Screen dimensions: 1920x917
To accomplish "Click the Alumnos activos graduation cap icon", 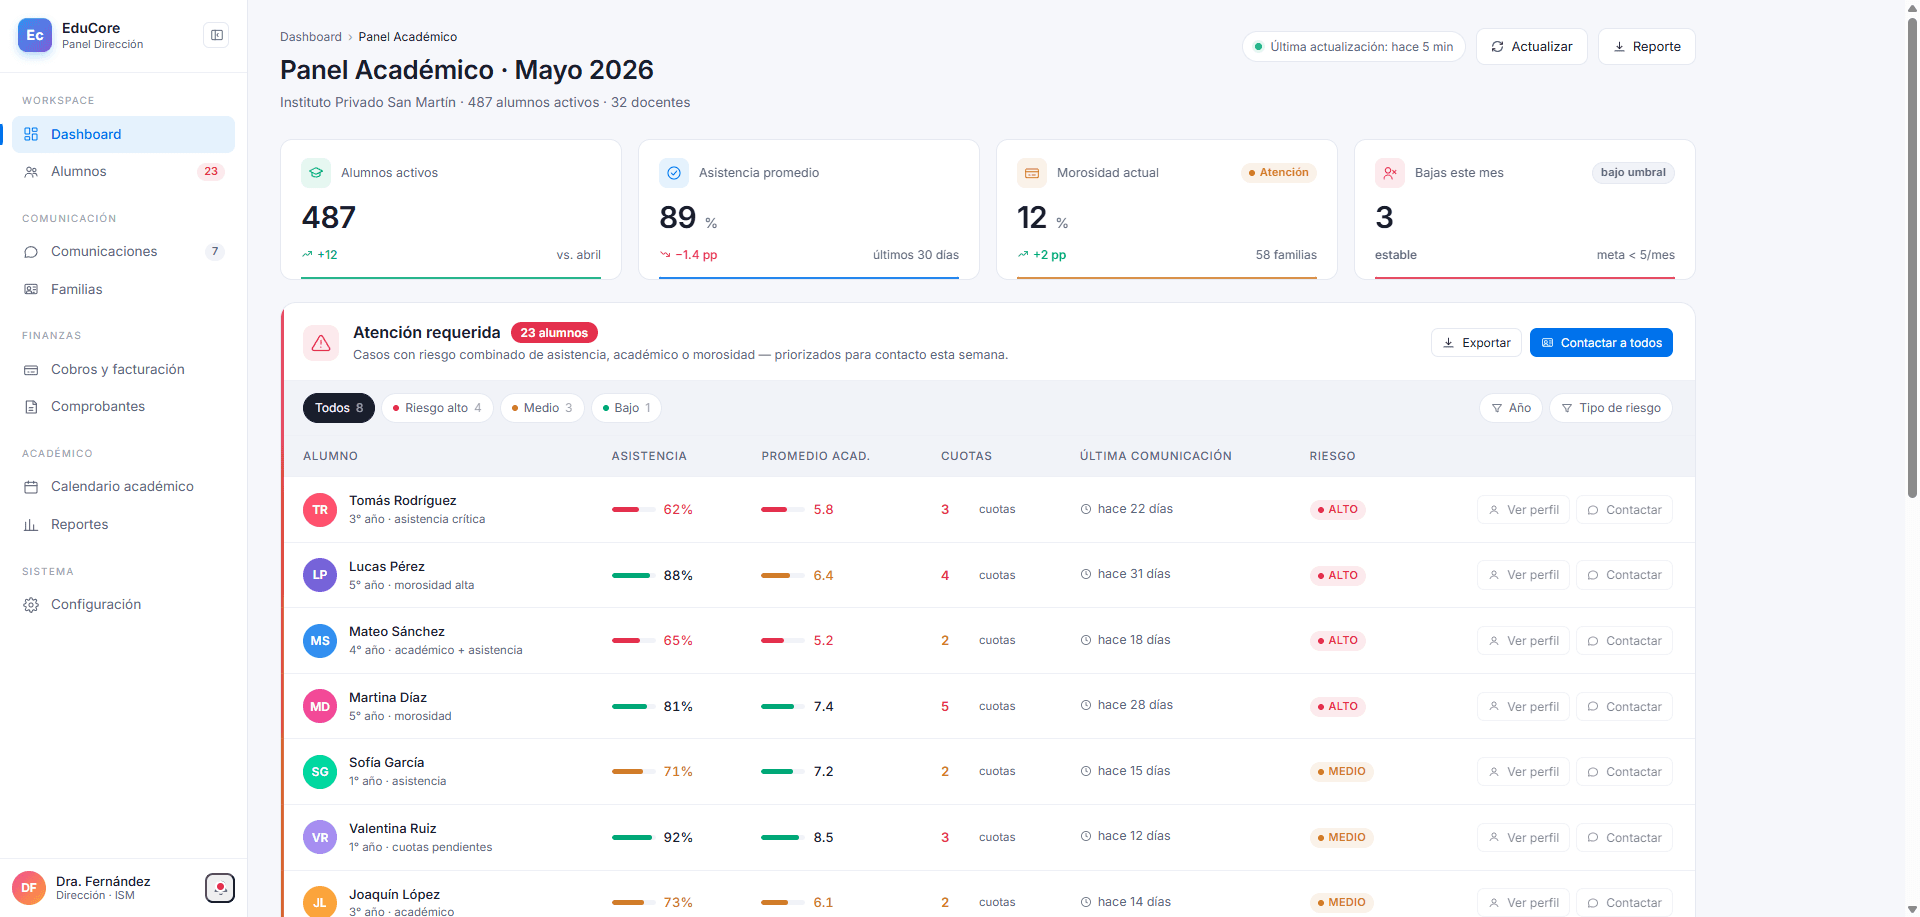I will (x=316, y=173).
